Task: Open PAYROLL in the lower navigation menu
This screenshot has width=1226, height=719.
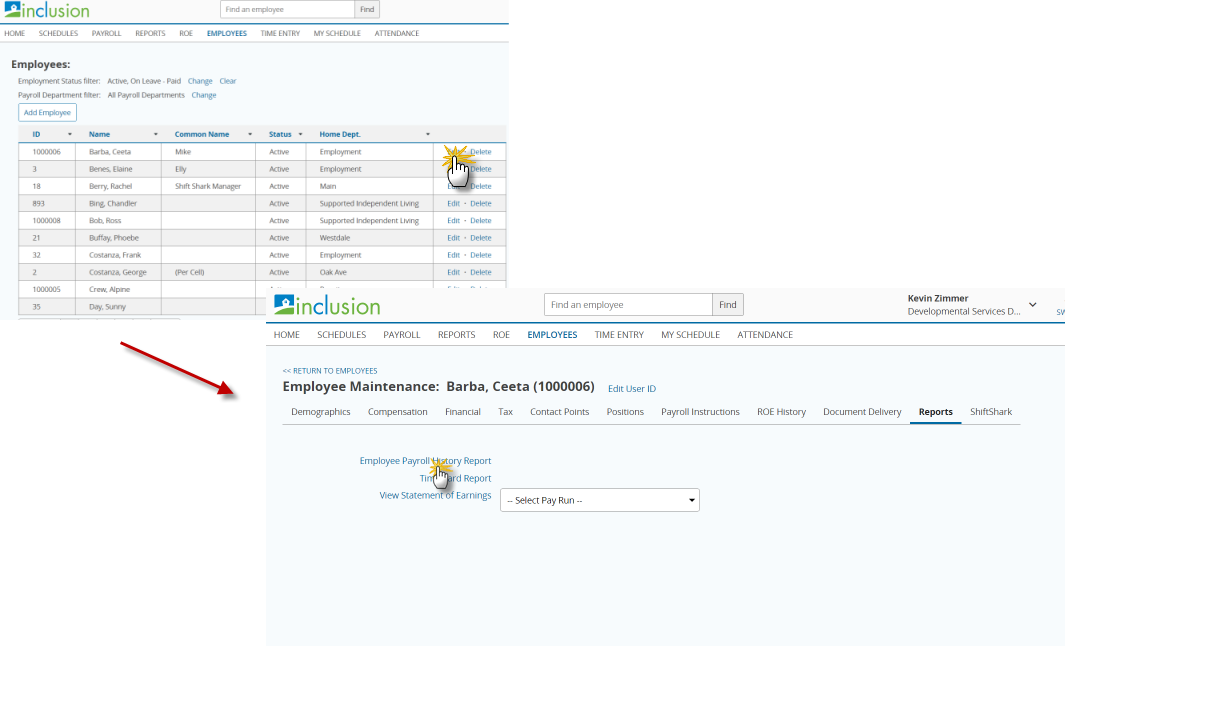Action: click(x=402, y=335)
